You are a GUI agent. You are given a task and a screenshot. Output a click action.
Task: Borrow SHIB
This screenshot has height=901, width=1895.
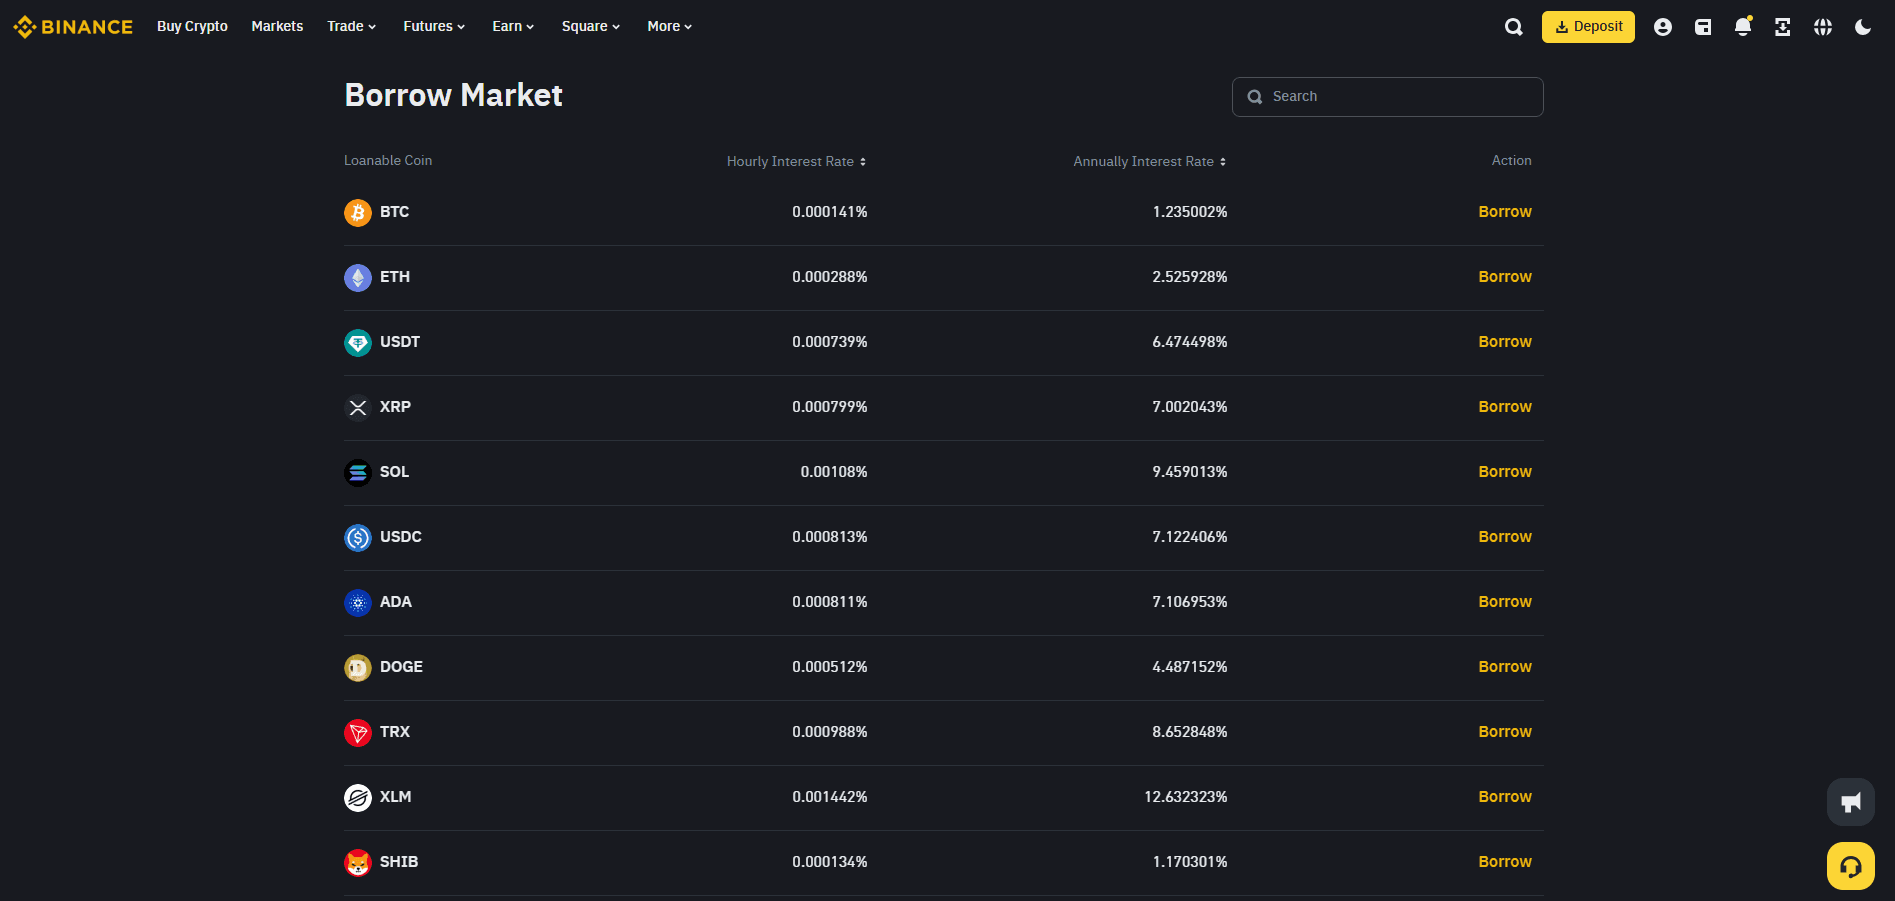[1505, 862]
